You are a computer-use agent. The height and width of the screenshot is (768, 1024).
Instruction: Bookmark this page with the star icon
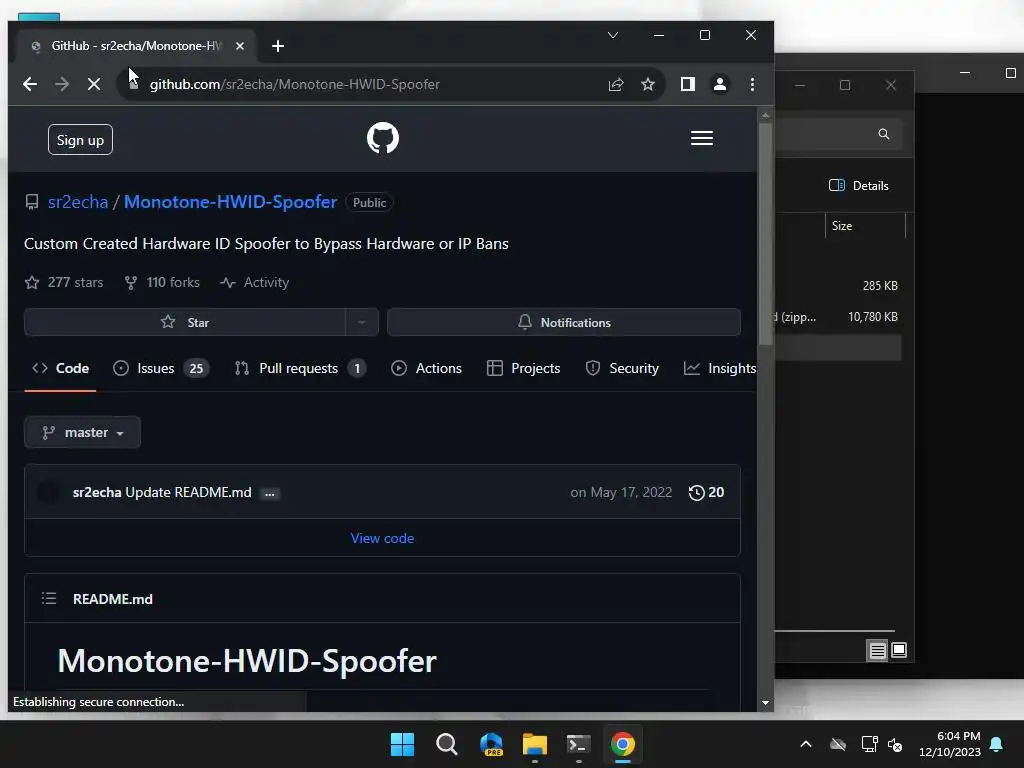point(648,84)
